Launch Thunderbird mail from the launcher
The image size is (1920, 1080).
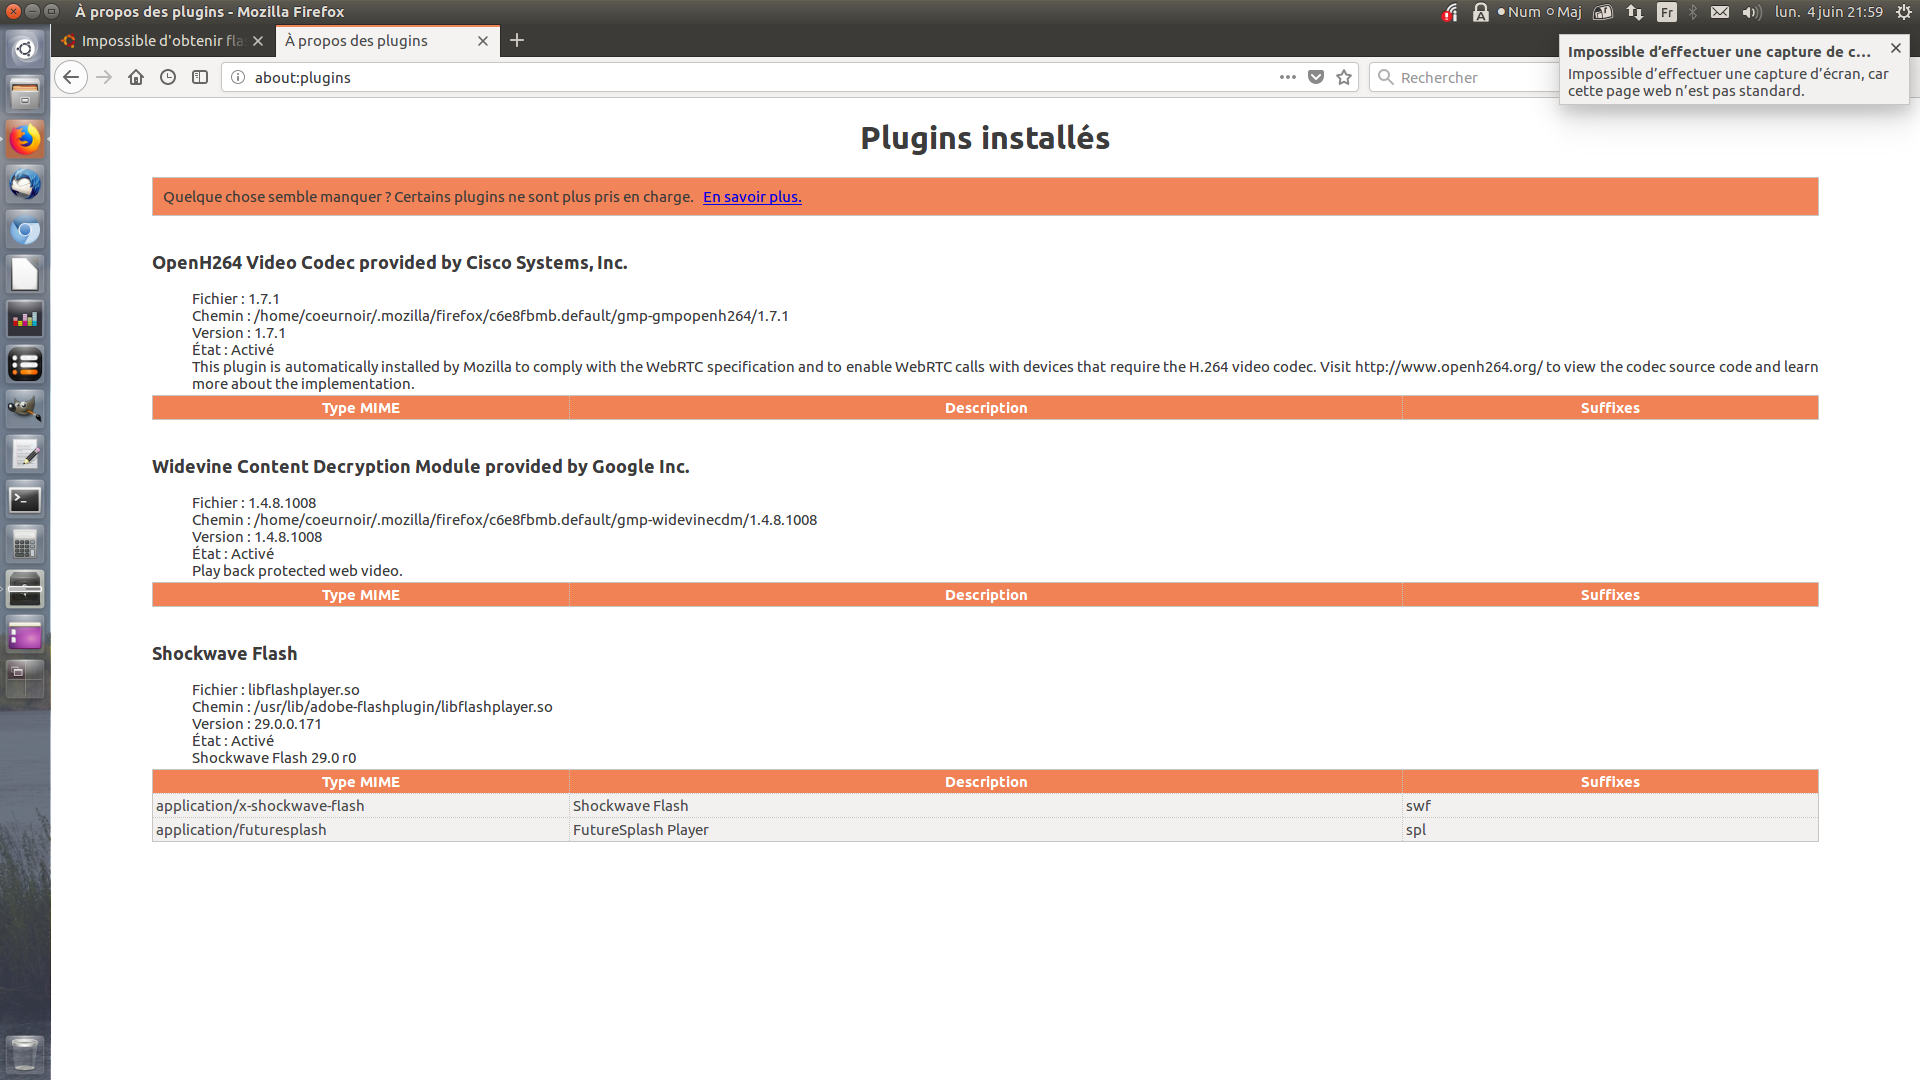tap(25, 184)
